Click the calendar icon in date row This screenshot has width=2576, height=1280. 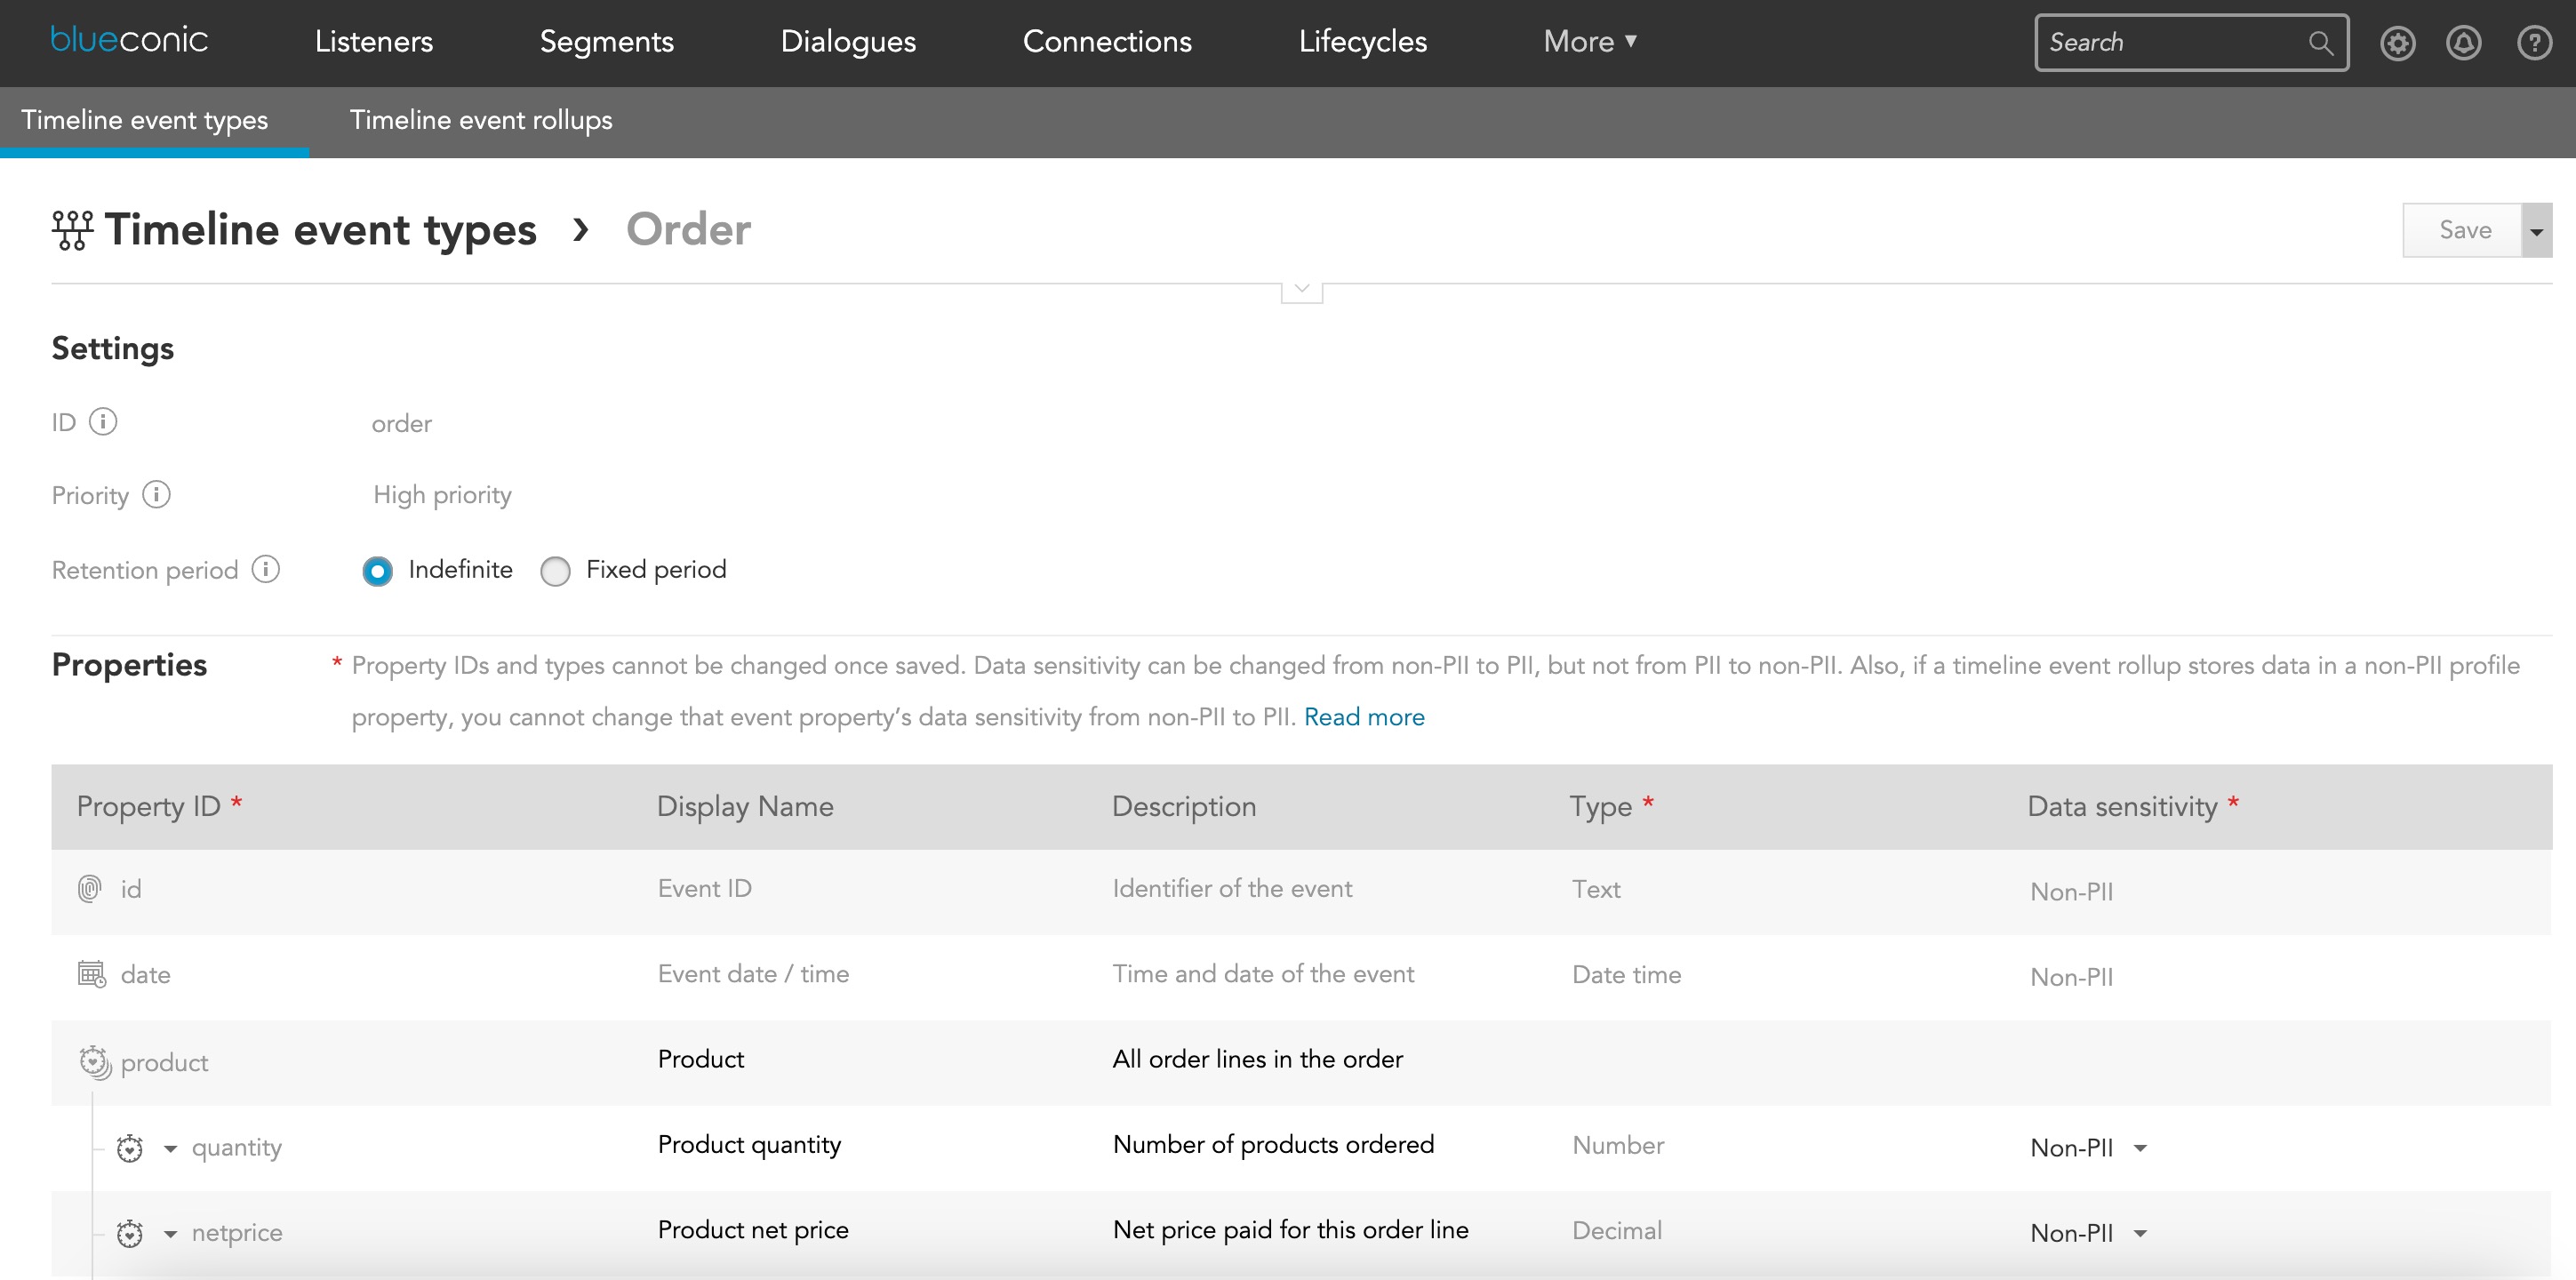(92, 973)
